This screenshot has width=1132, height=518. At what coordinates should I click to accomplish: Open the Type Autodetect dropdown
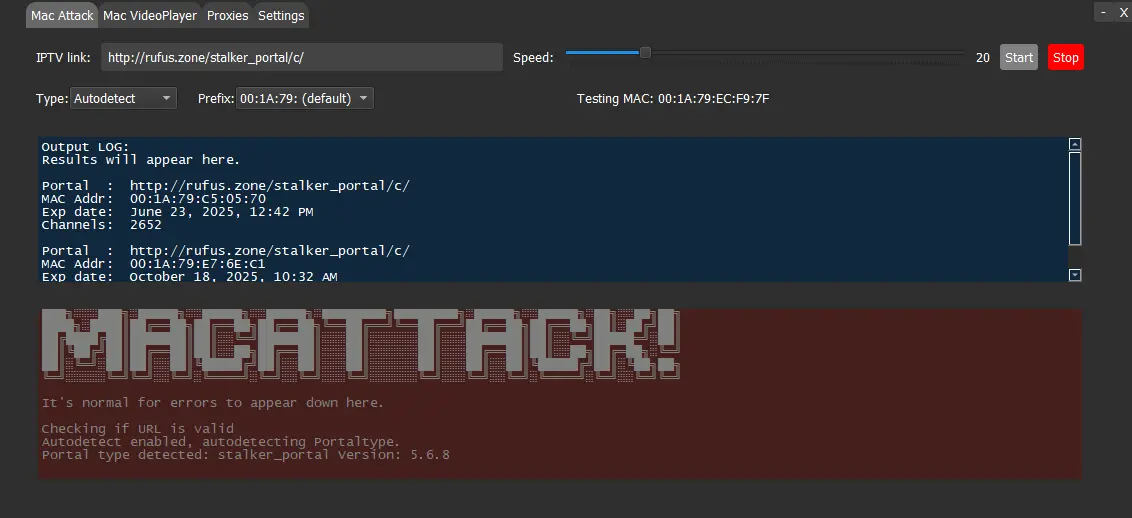(x=123, y=98)
